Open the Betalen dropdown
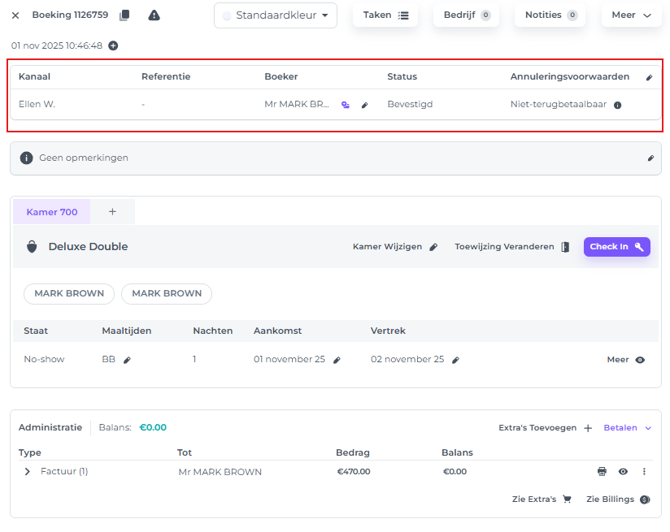The image size is (670, 532). pyautogui.click(x=627, y=428)
